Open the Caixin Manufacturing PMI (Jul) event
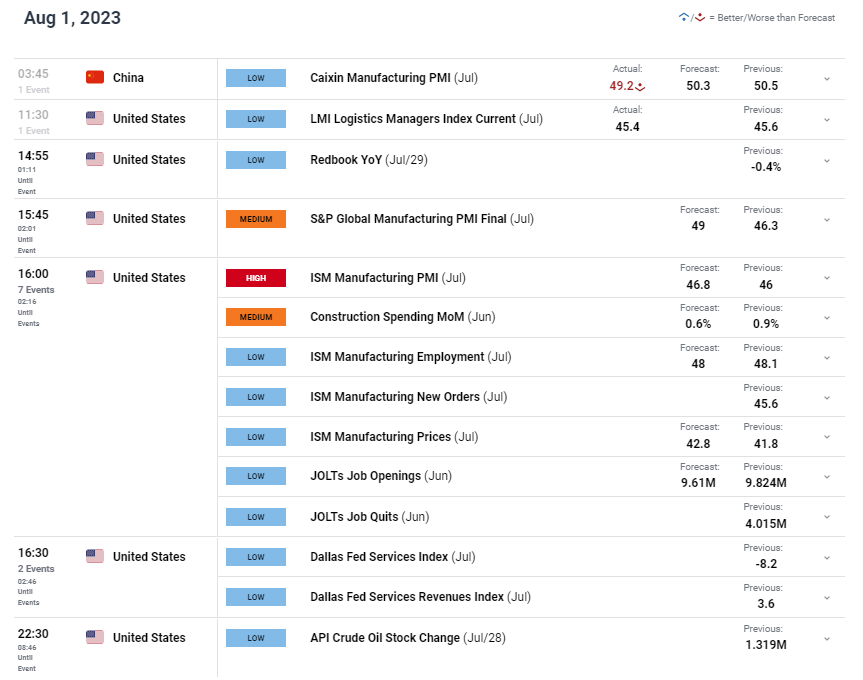The height and width of the screenshot is (680, 863). point(394,78)
